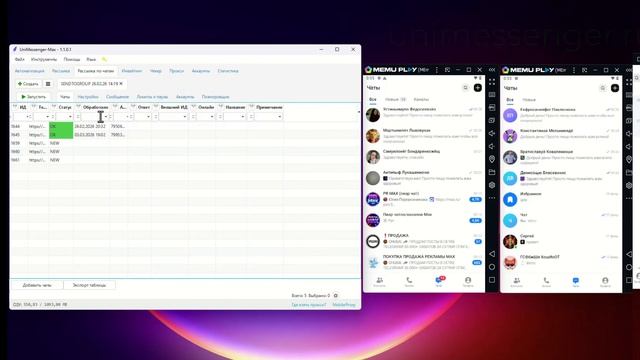The image size is (640, 360).
Task: Open Профиль icon in left MEmu bottom bar
Action: pyautogui.click(x=468, y=282)
